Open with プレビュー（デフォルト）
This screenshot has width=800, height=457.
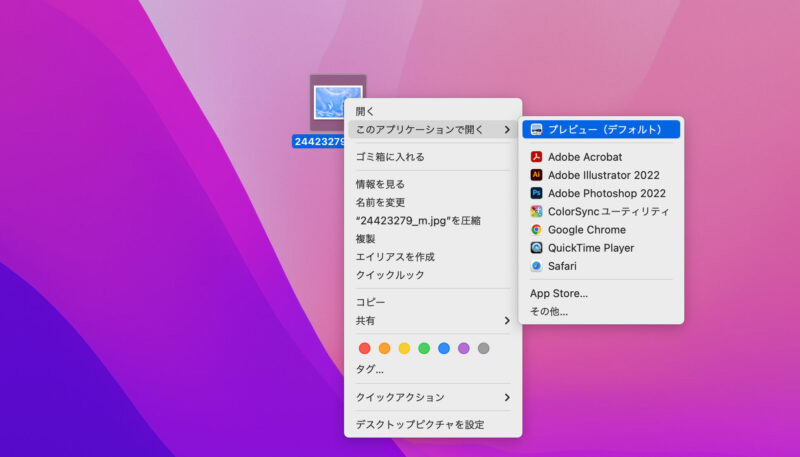pyautogui.click(x=601, y=130)
